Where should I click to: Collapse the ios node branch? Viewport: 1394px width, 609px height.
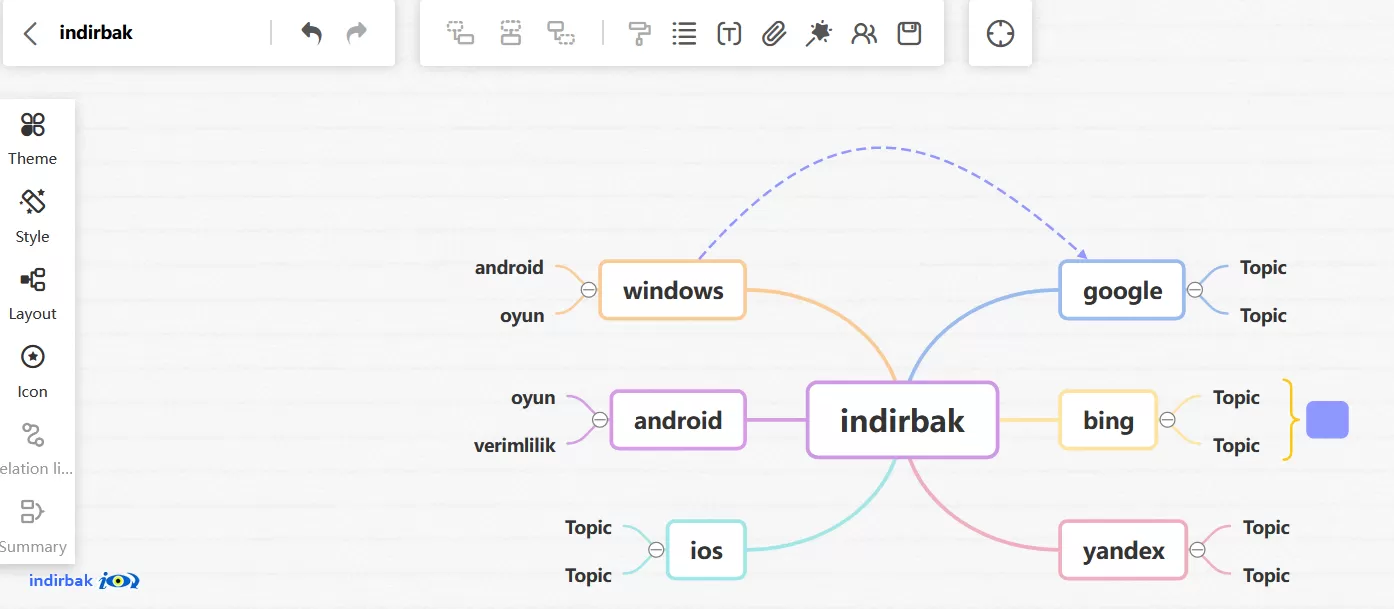point(656,550)
